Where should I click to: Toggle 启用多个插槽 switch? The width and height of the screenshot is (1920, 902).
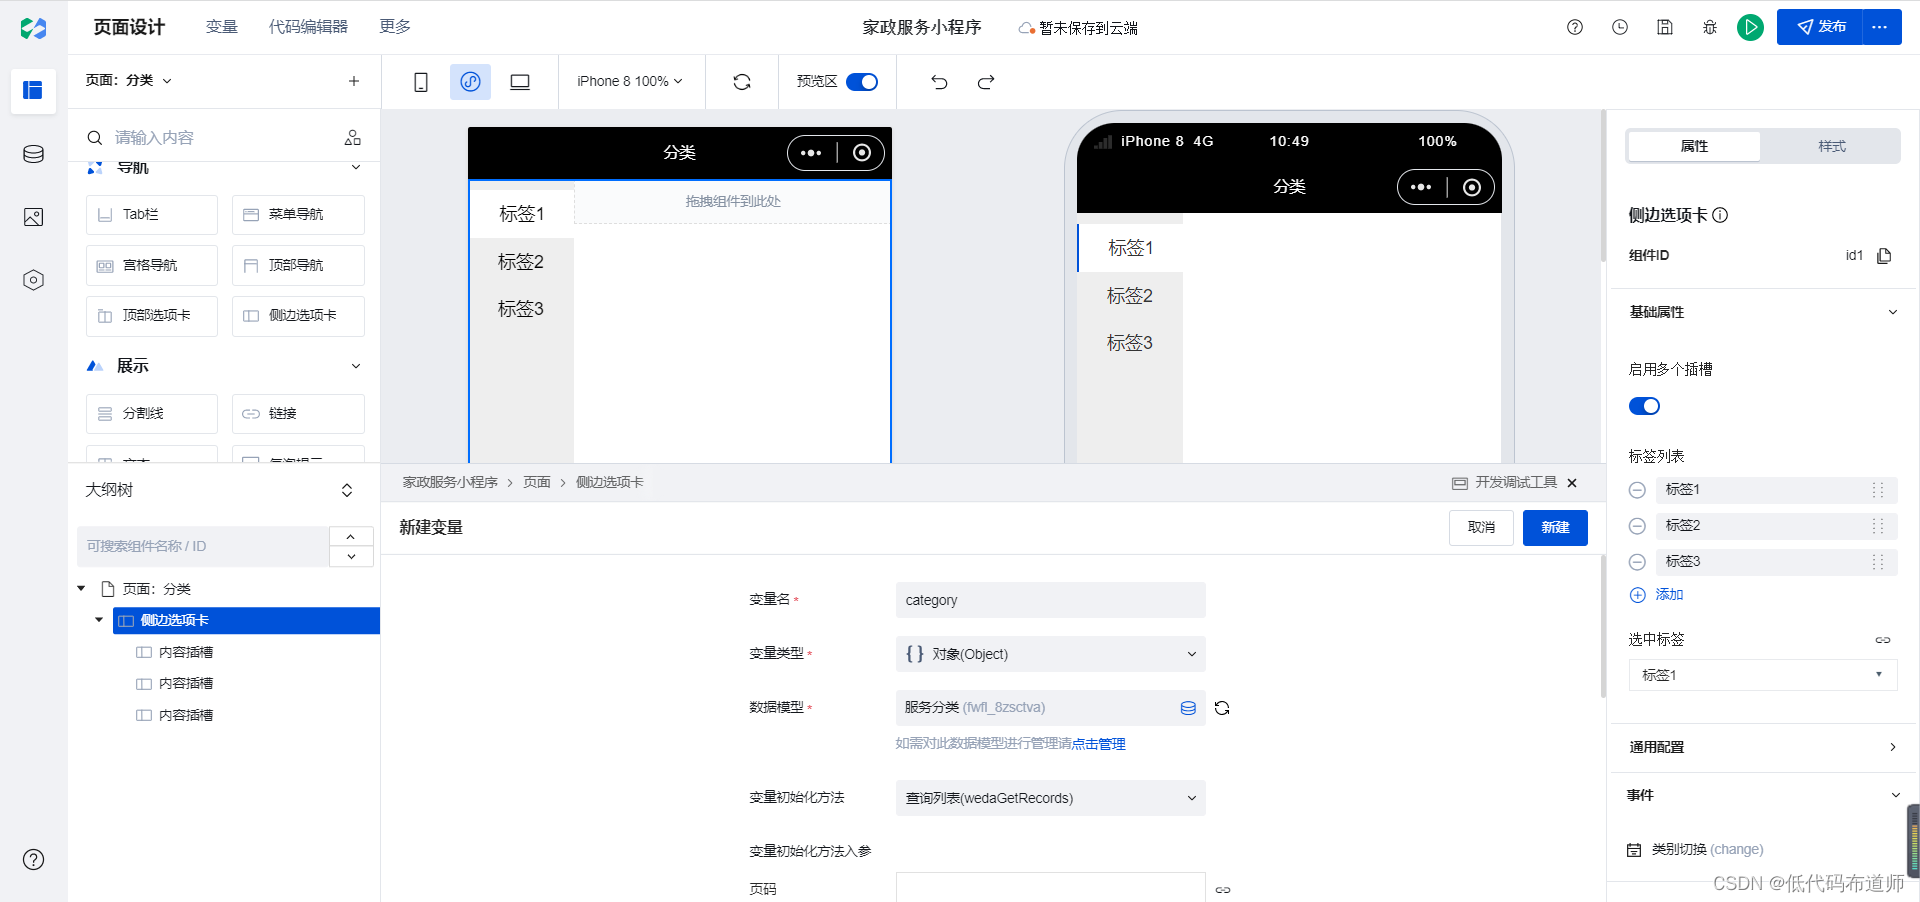click(x=1644, y=406)
